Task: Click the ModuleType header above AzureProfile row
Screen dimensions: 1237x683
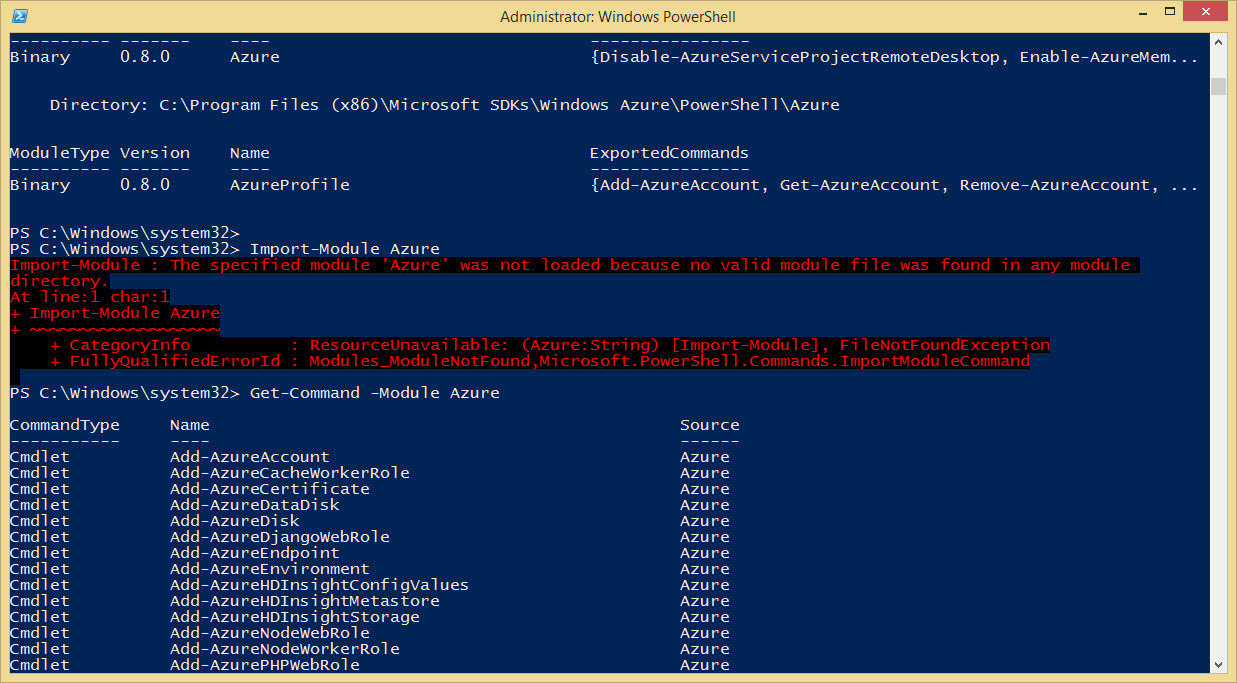Action: (60, 153)
